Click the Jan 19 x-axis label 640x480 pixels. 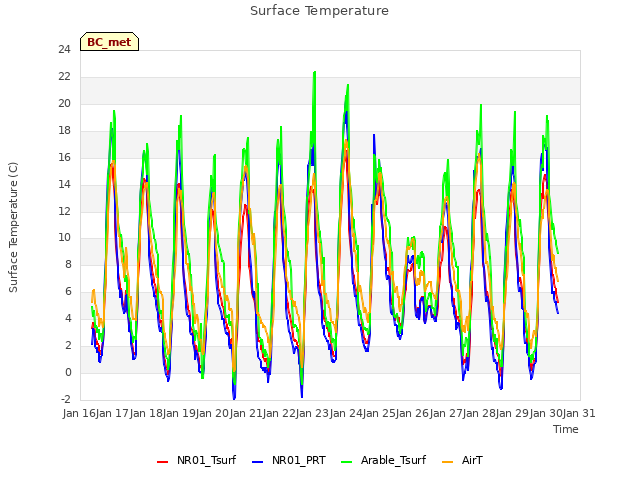(179, 413)
